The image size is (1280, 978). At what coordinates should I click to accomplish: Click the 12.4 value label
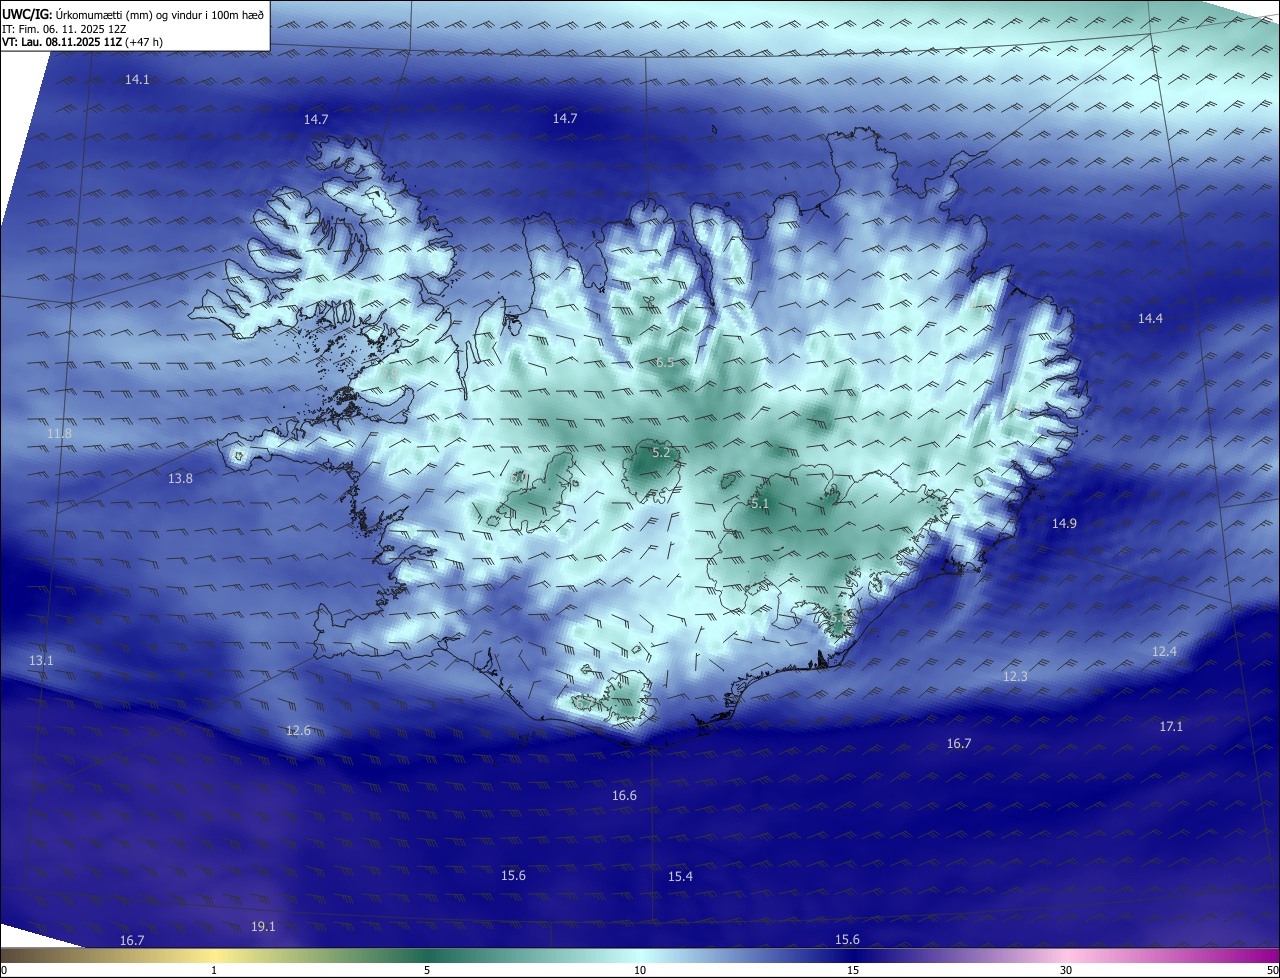tap(1164, 651)
